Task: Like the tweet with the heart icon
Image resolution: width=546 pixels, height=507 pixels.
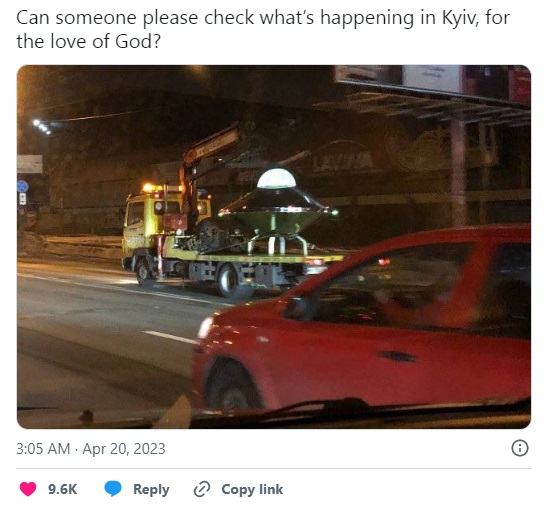Action: (x=28, y=489)
